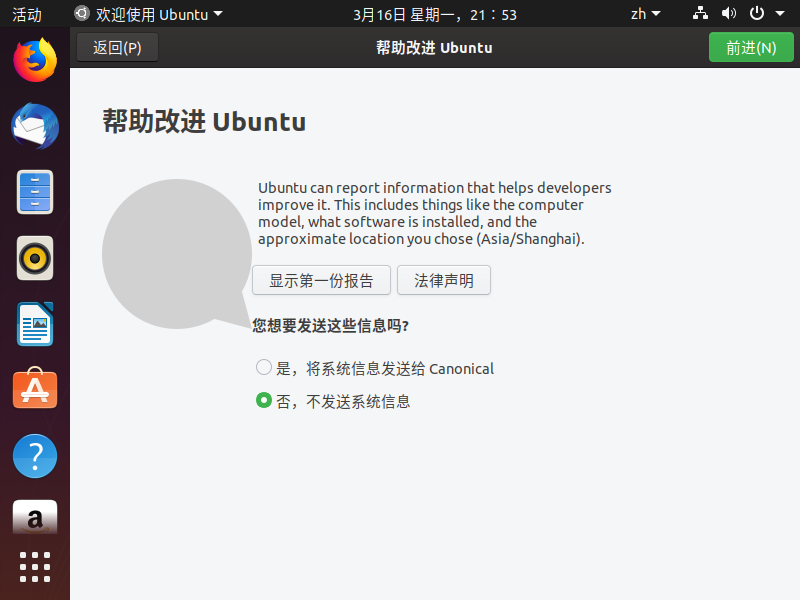Open the clock and calendar menu
The height and width of the screenshot is (600, 800).
click(435, 14)
